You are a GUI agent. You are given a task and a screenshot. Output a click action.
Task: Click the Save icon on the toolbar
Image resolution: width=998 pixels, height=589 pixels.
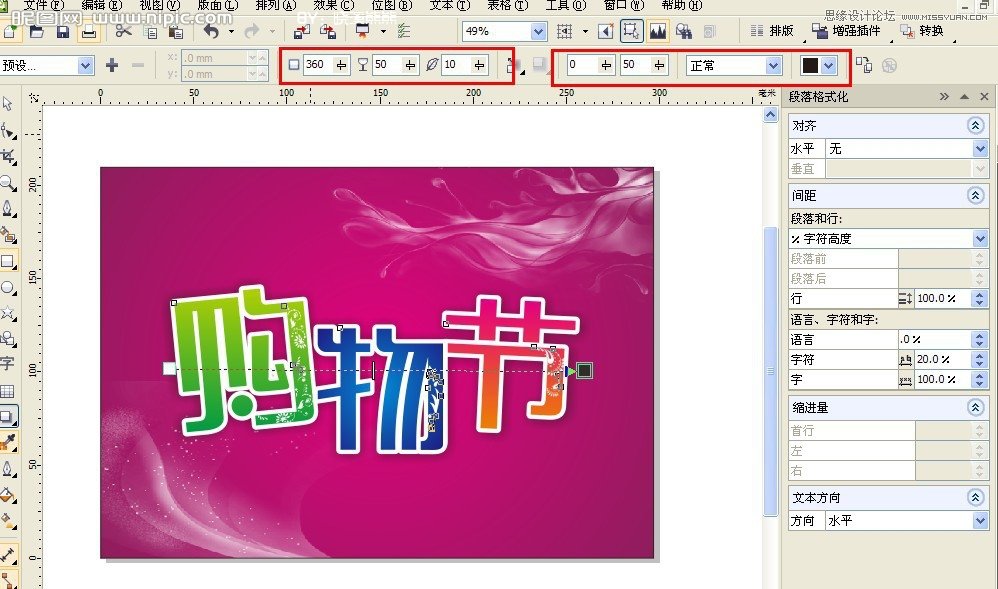click(x=62, y=31)
